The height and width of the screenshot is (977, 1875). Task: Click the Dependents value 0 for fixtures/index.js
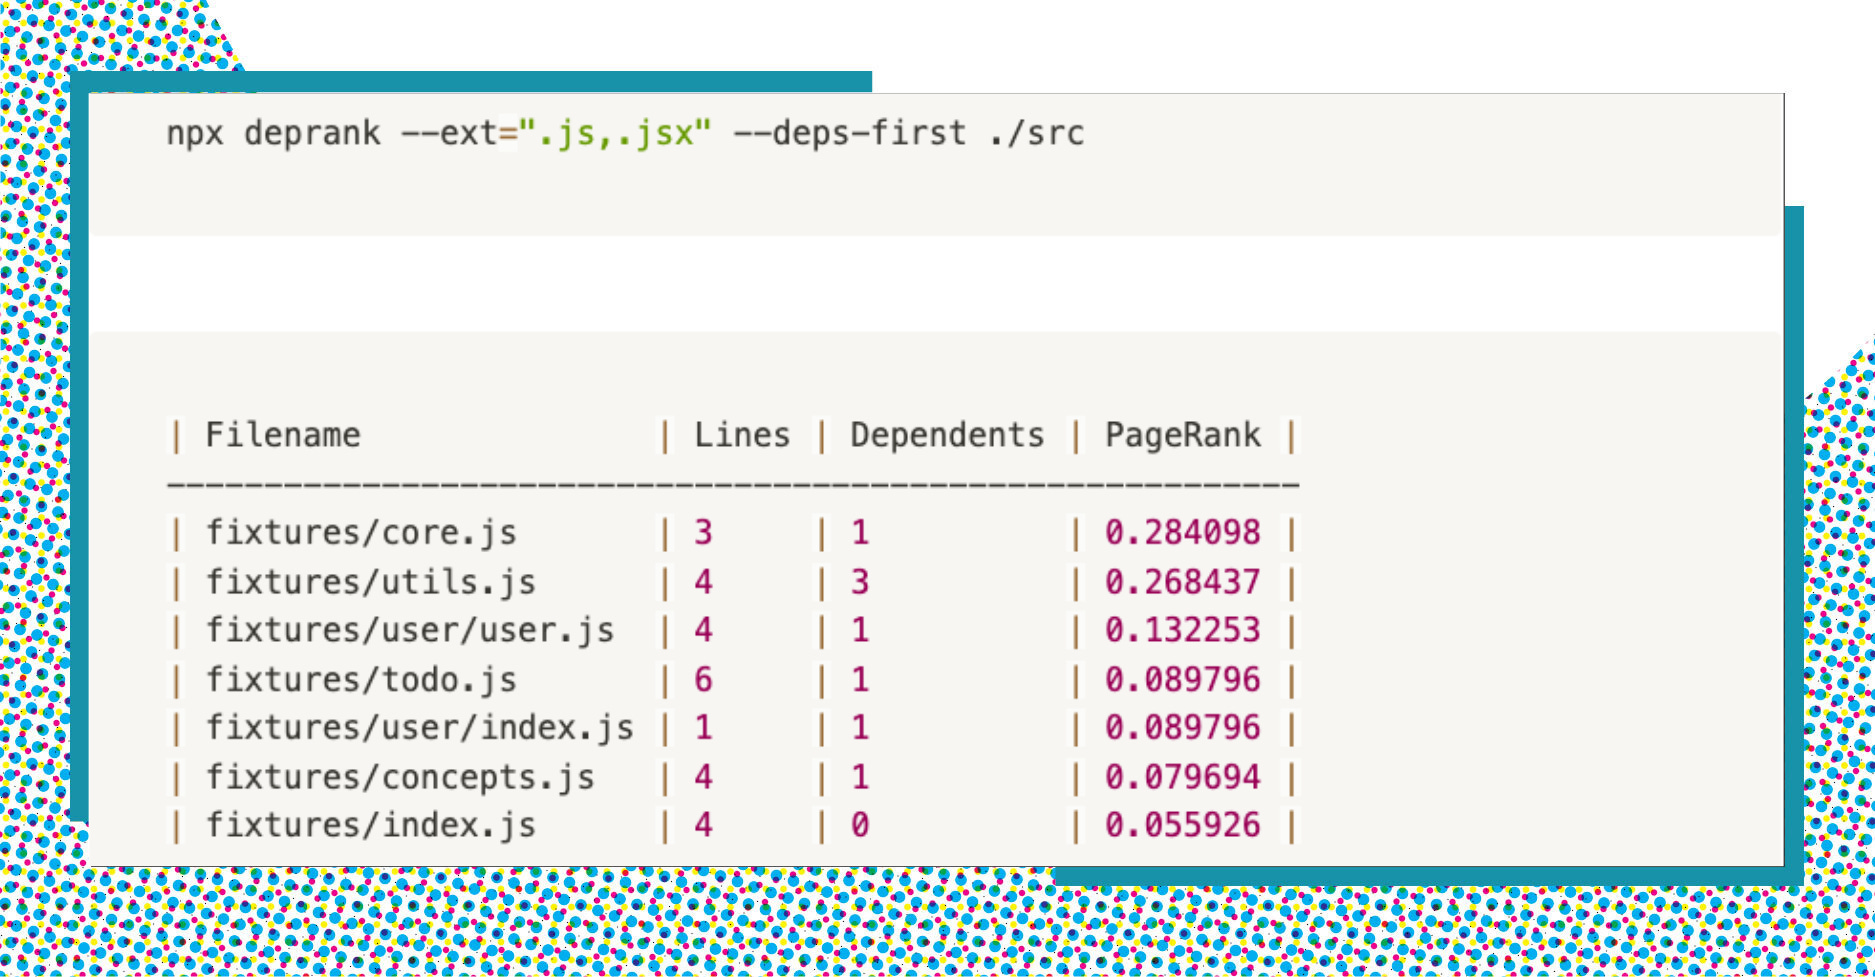860,826
